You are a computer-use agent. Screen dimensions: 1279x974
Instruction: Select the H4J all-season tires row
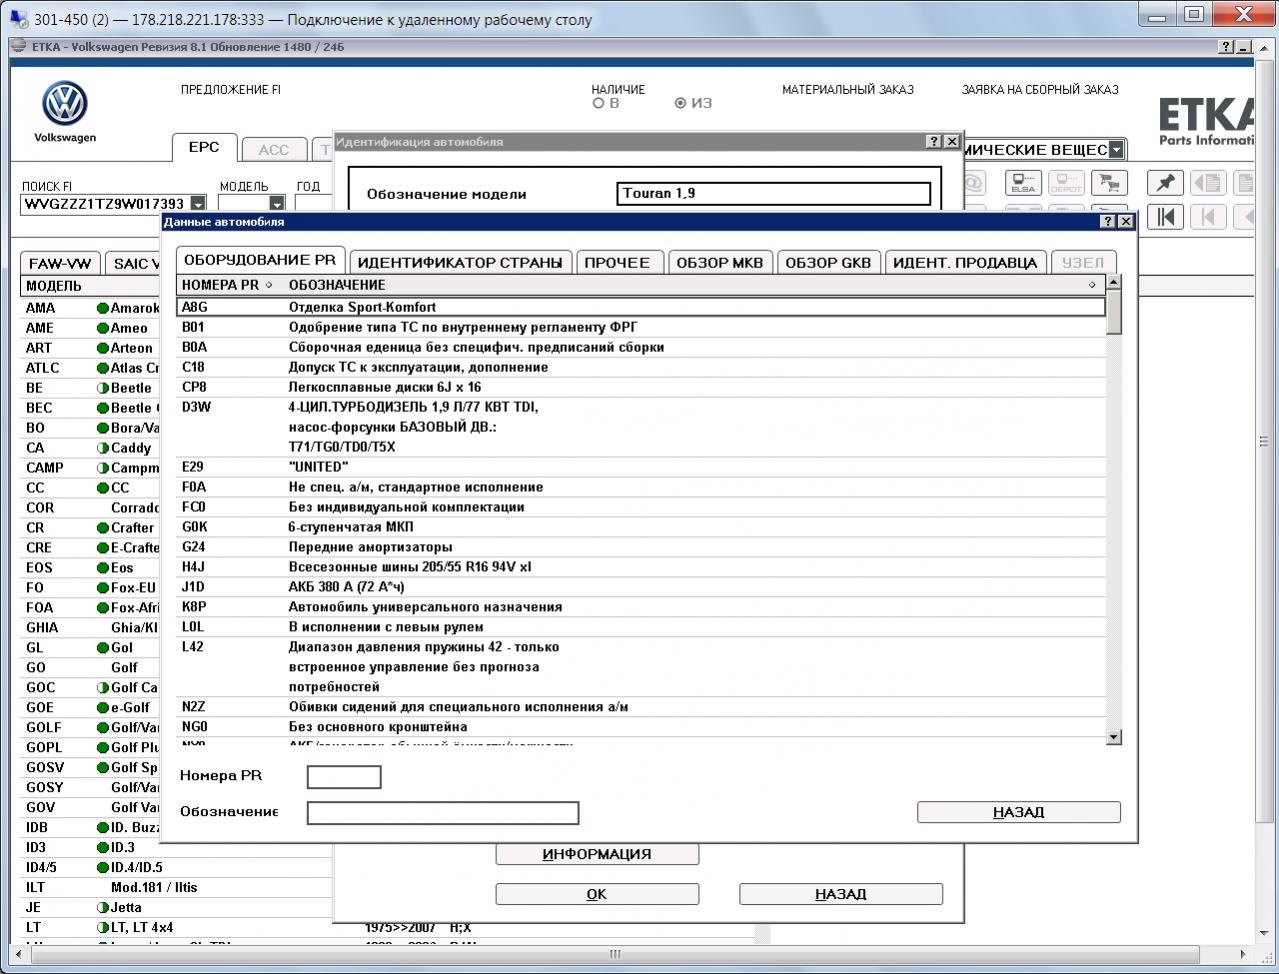641,567
